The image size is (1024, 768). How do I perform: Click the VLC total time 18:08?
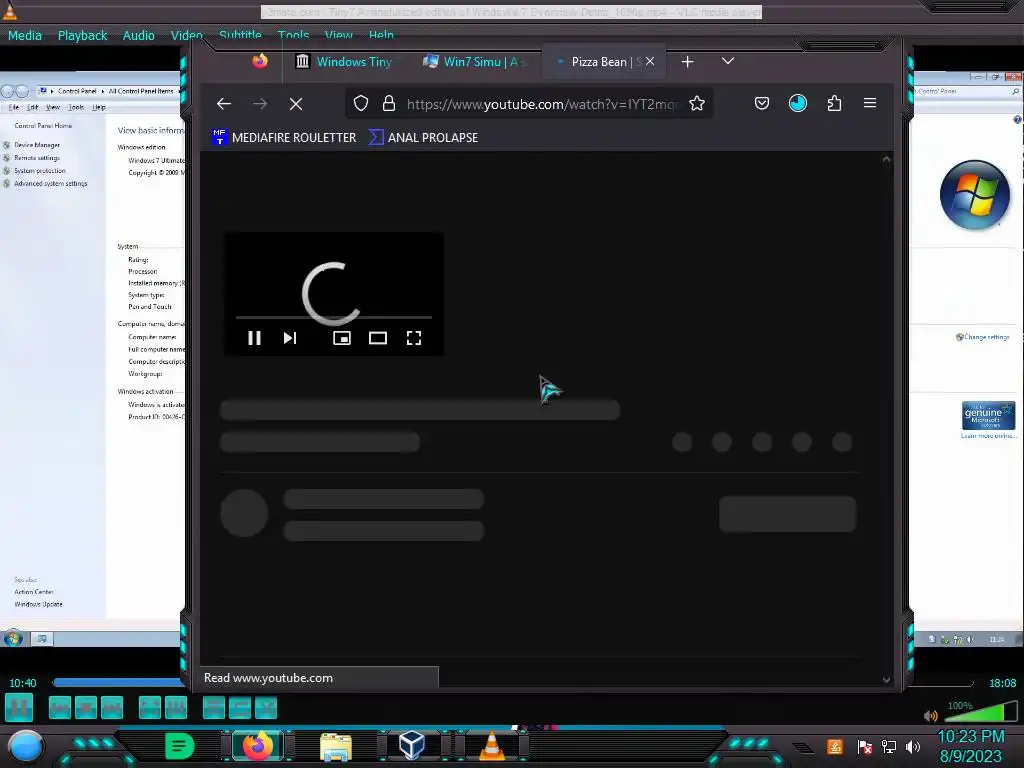(1002, 683)
